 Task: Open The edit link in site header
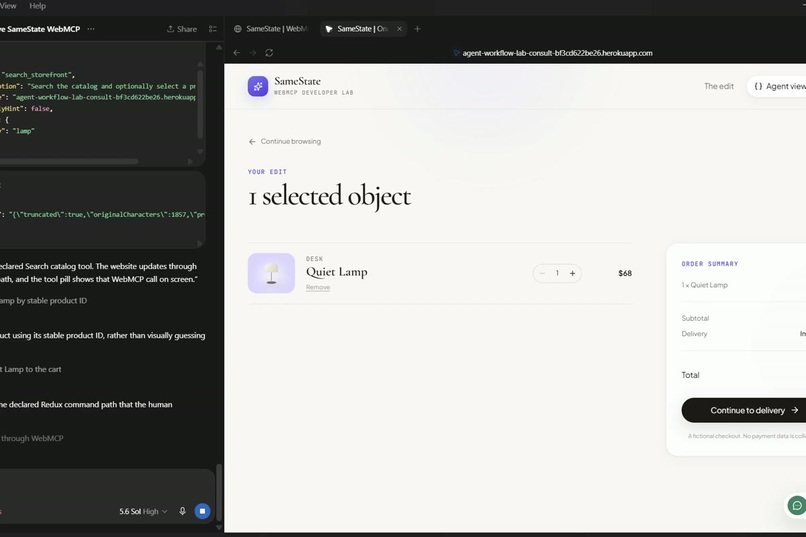[x=719, y=86]
